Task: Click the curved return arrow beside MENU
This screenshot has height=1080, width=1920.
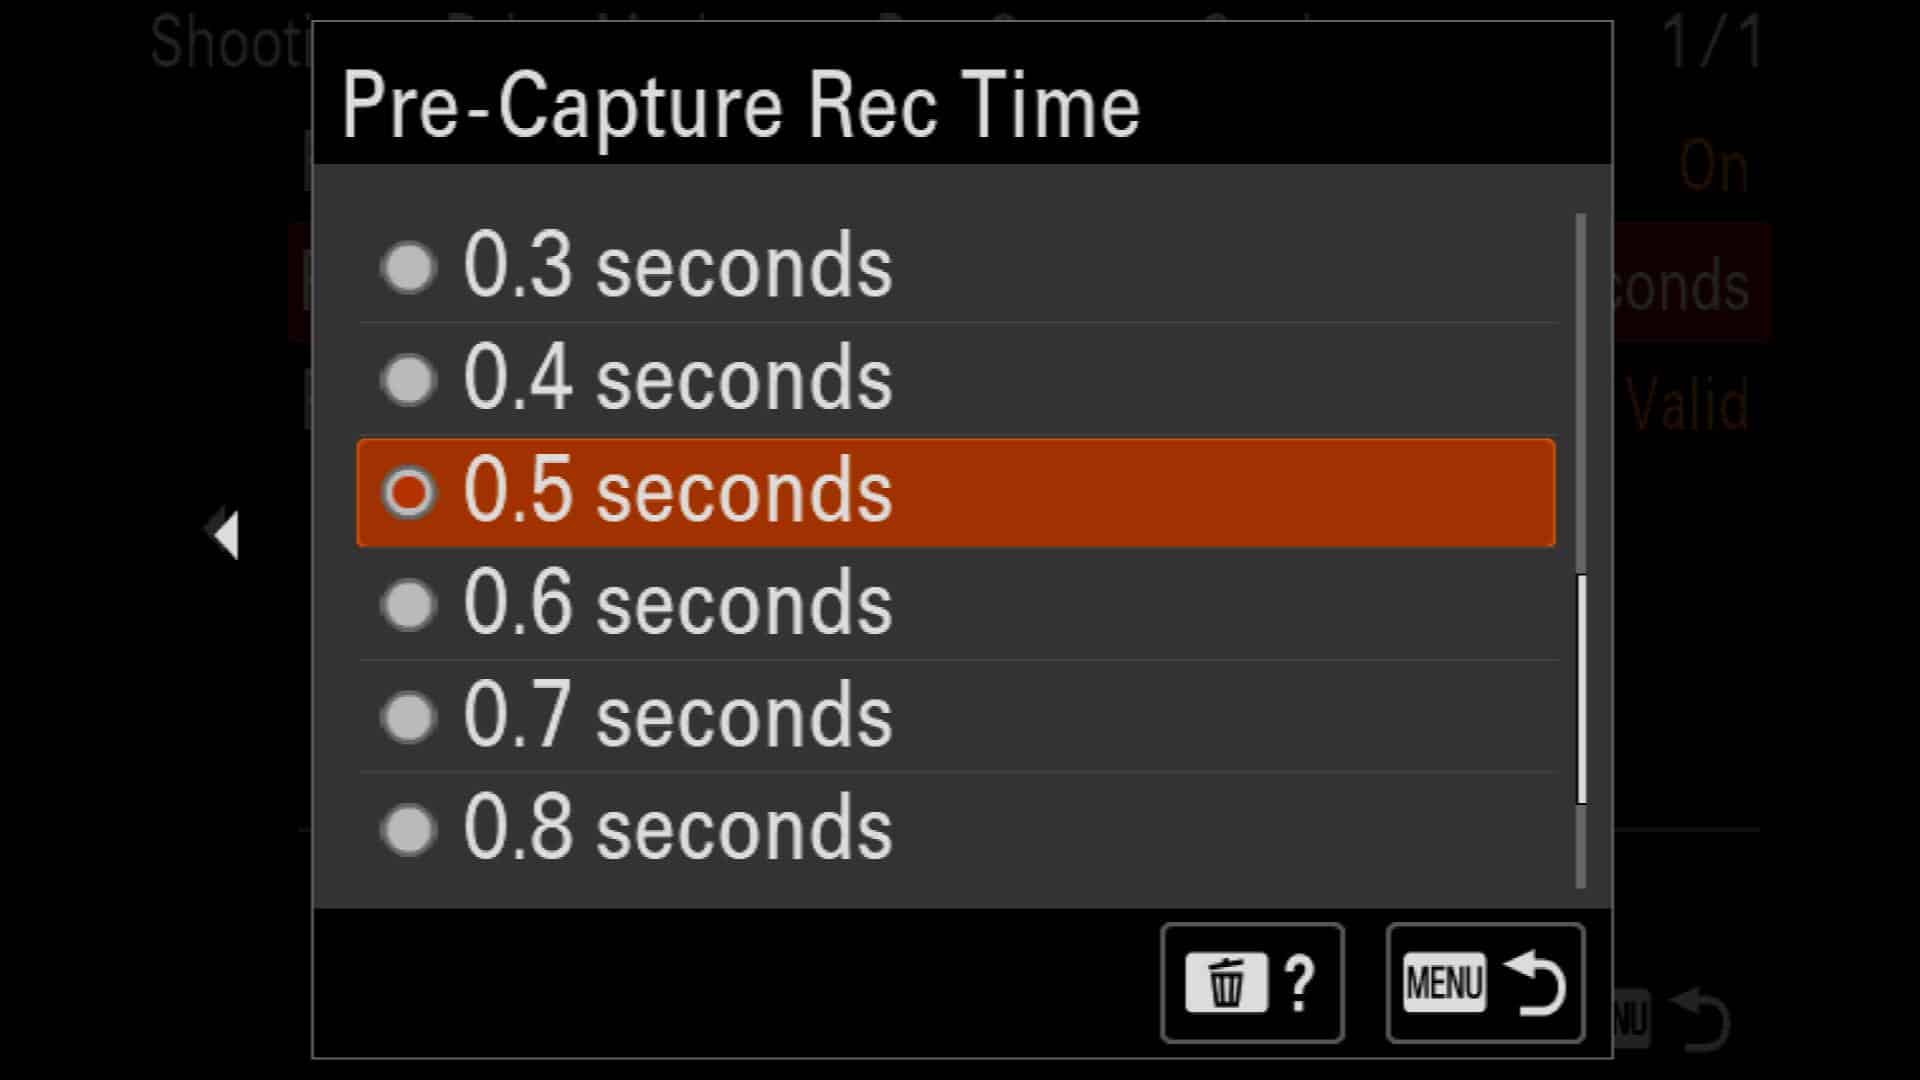Action: (1535, 983)
